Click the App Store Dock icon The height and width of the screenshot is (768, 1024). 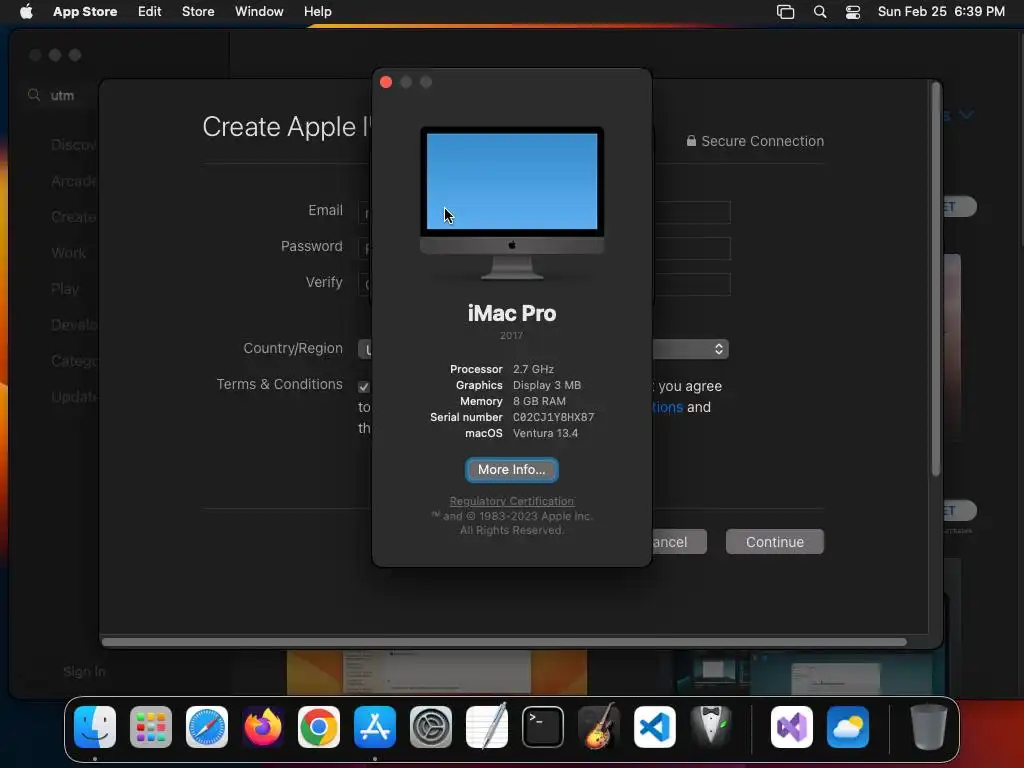[375, 727]
